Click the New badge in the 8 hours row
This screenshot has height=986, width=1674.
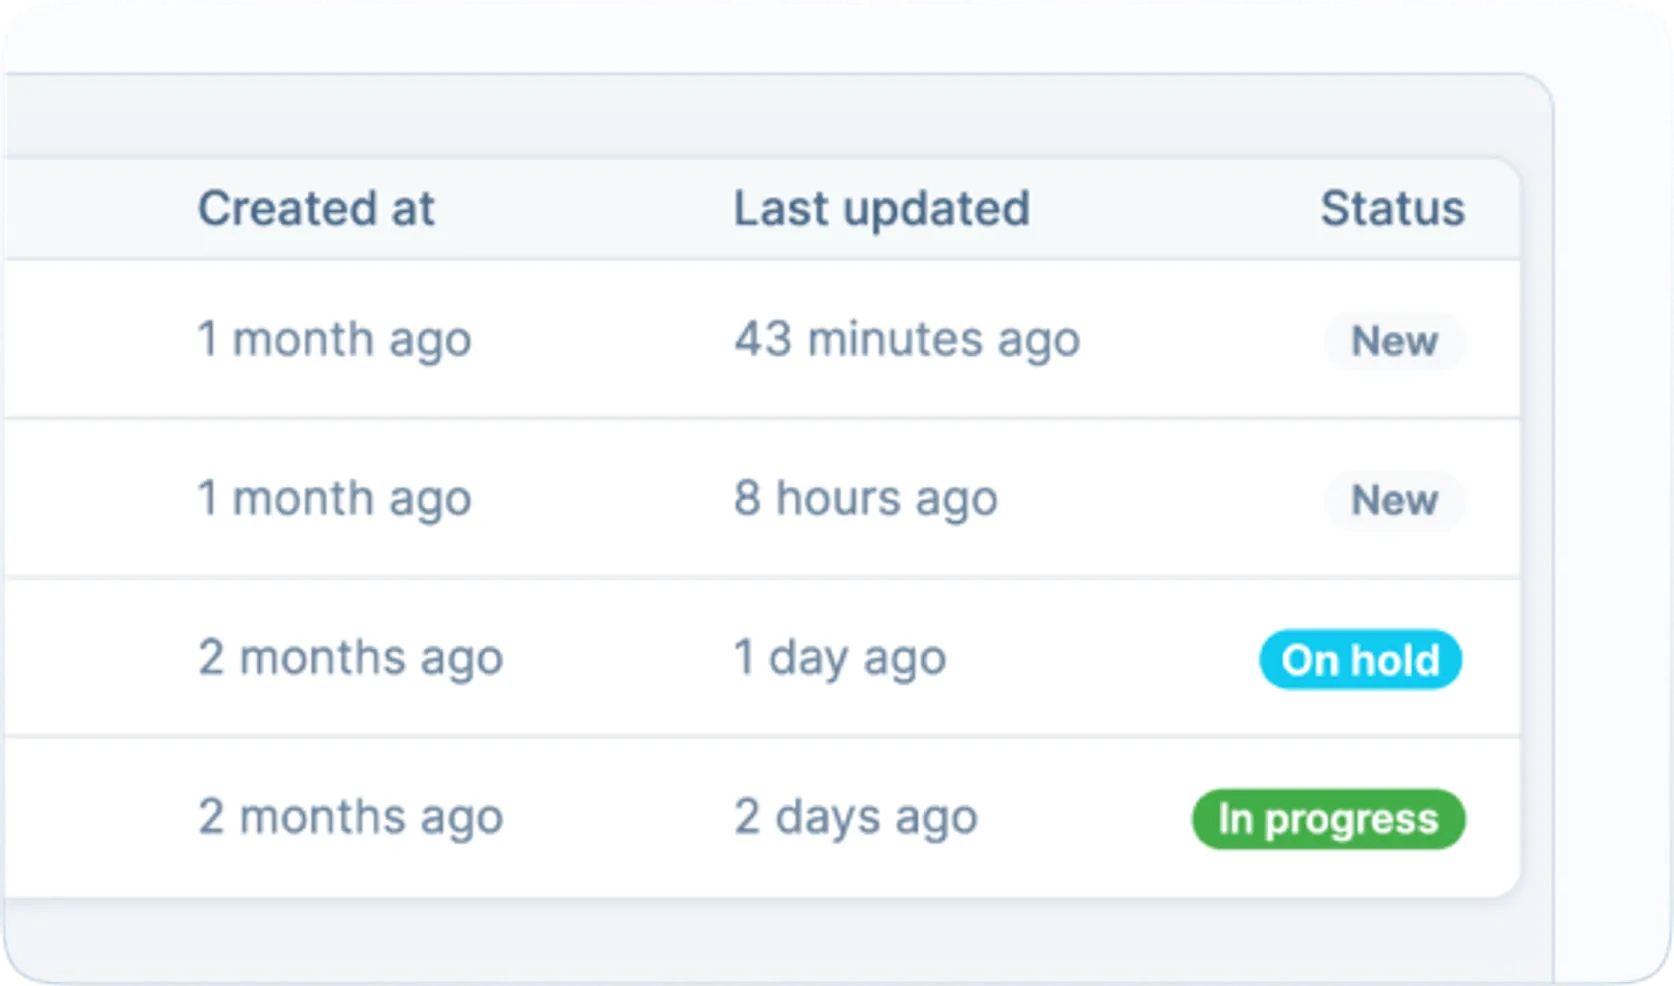(1394, 500)
